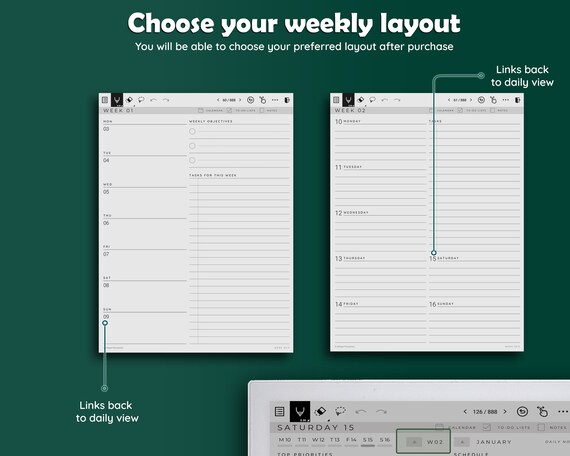Redo stroke on Week 01 page
The image size is (570, 456).
point(166,100)
